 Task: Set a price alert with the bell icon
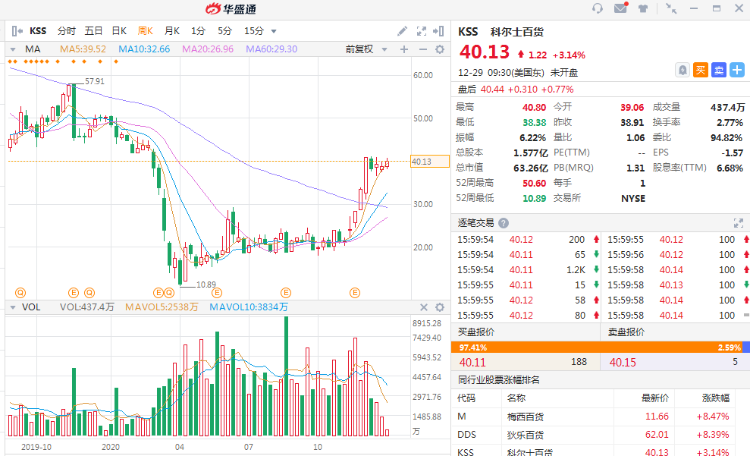(x=683, y=70)
